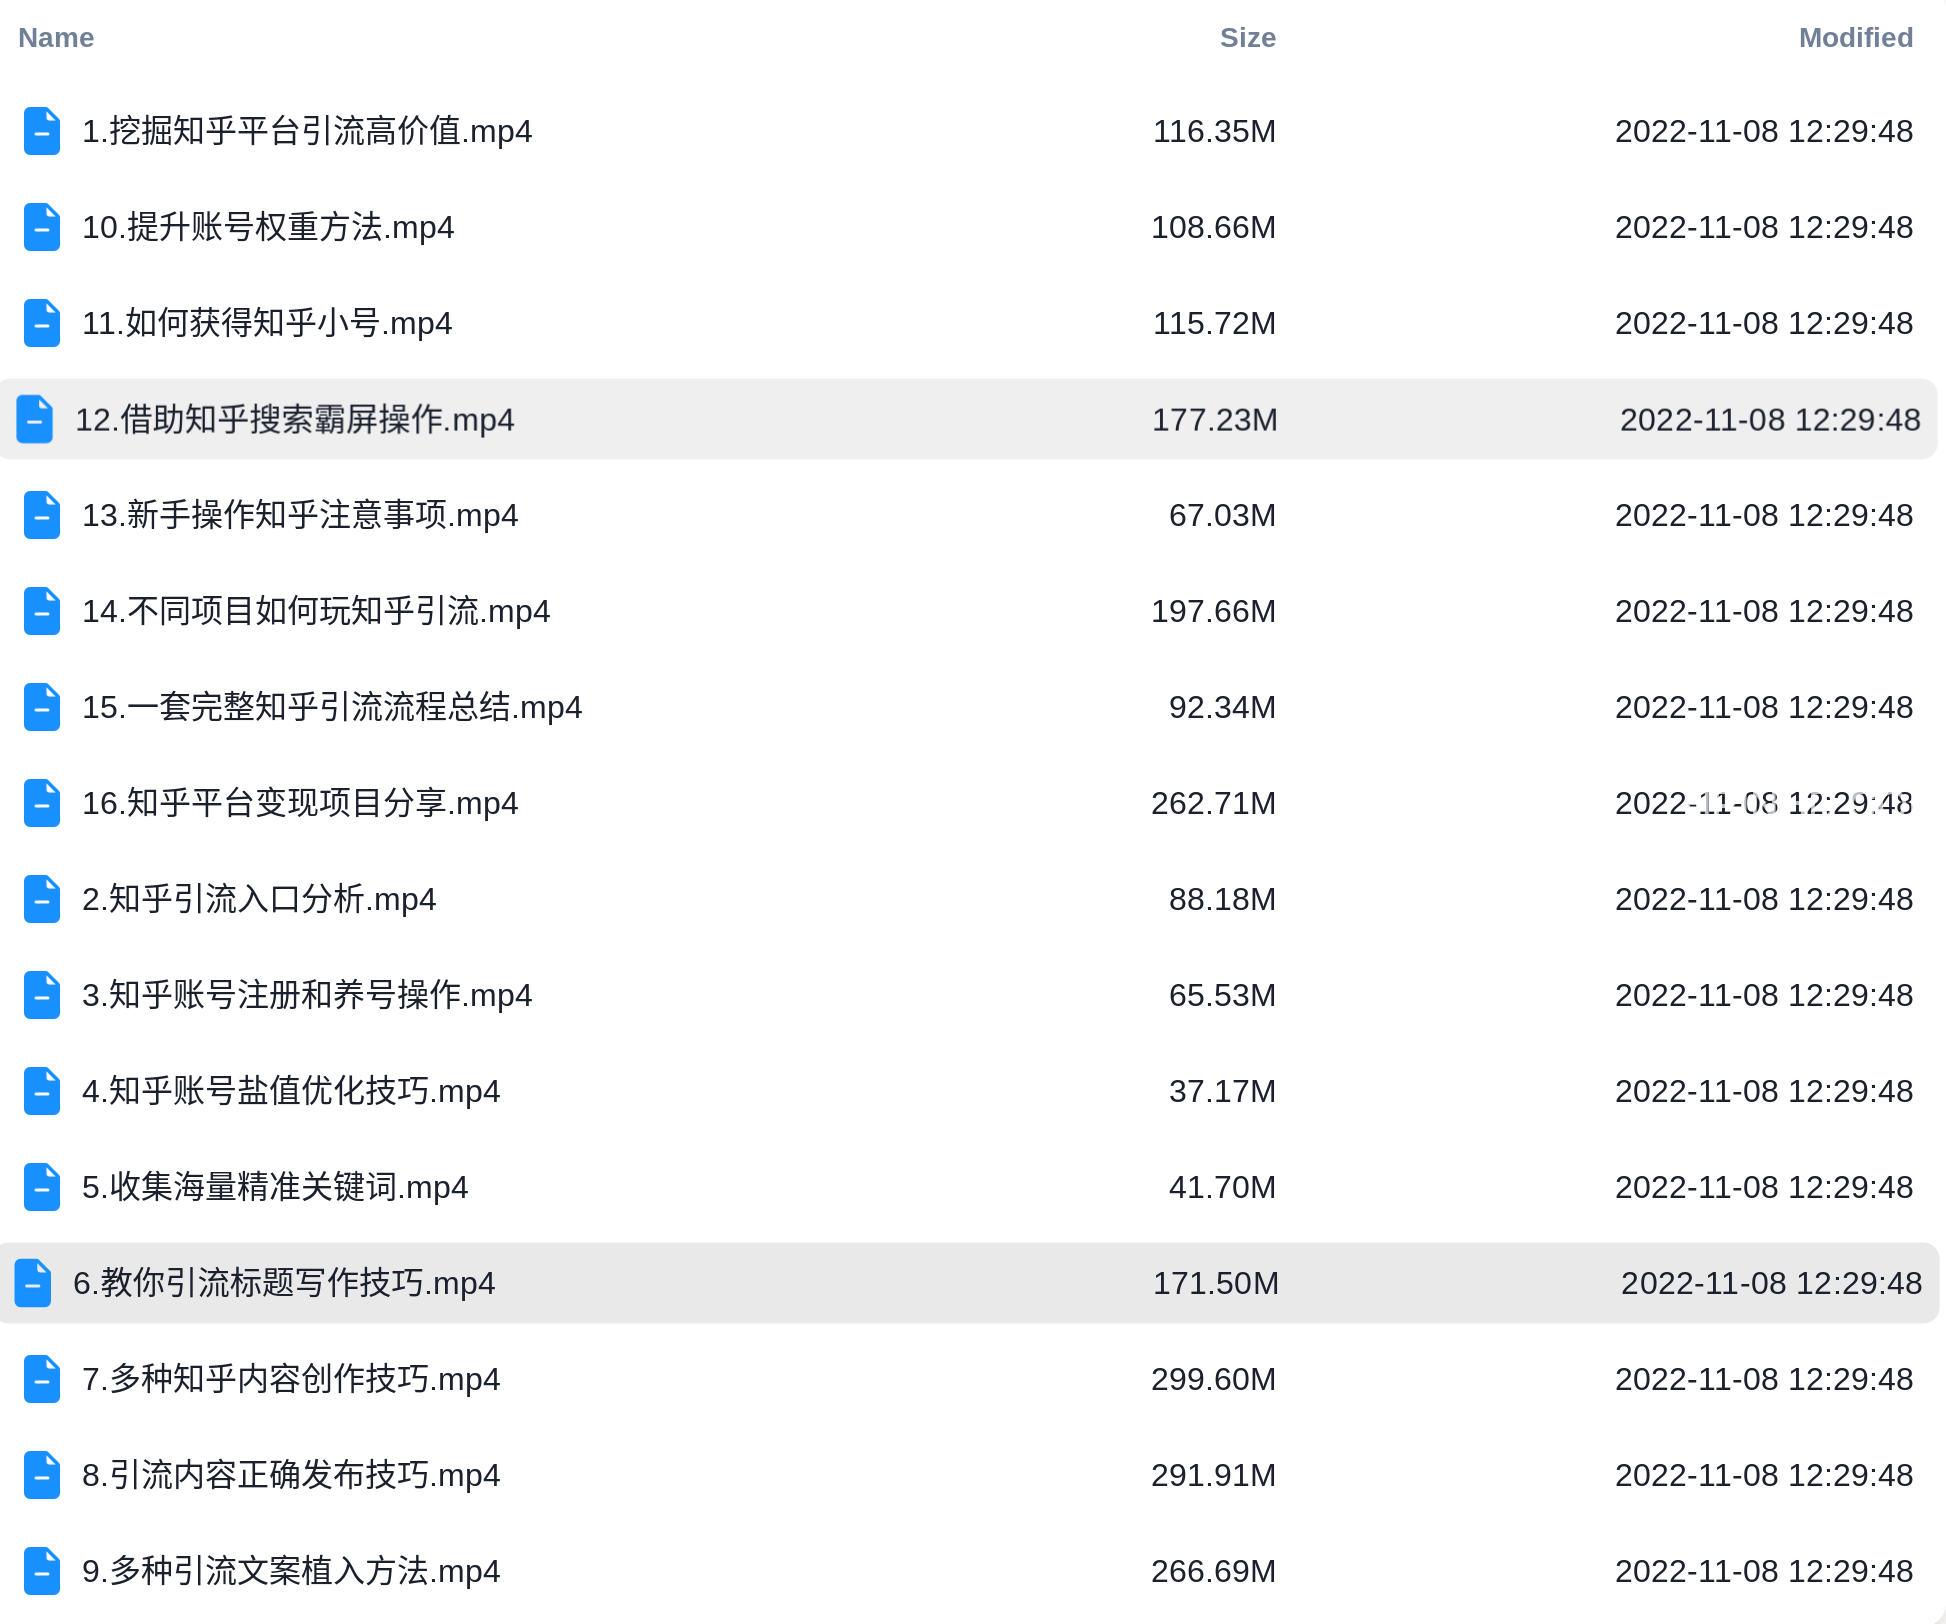Sort by the Modified column header
This screenshot has height=1624, width=1946.
[1855, 38]
